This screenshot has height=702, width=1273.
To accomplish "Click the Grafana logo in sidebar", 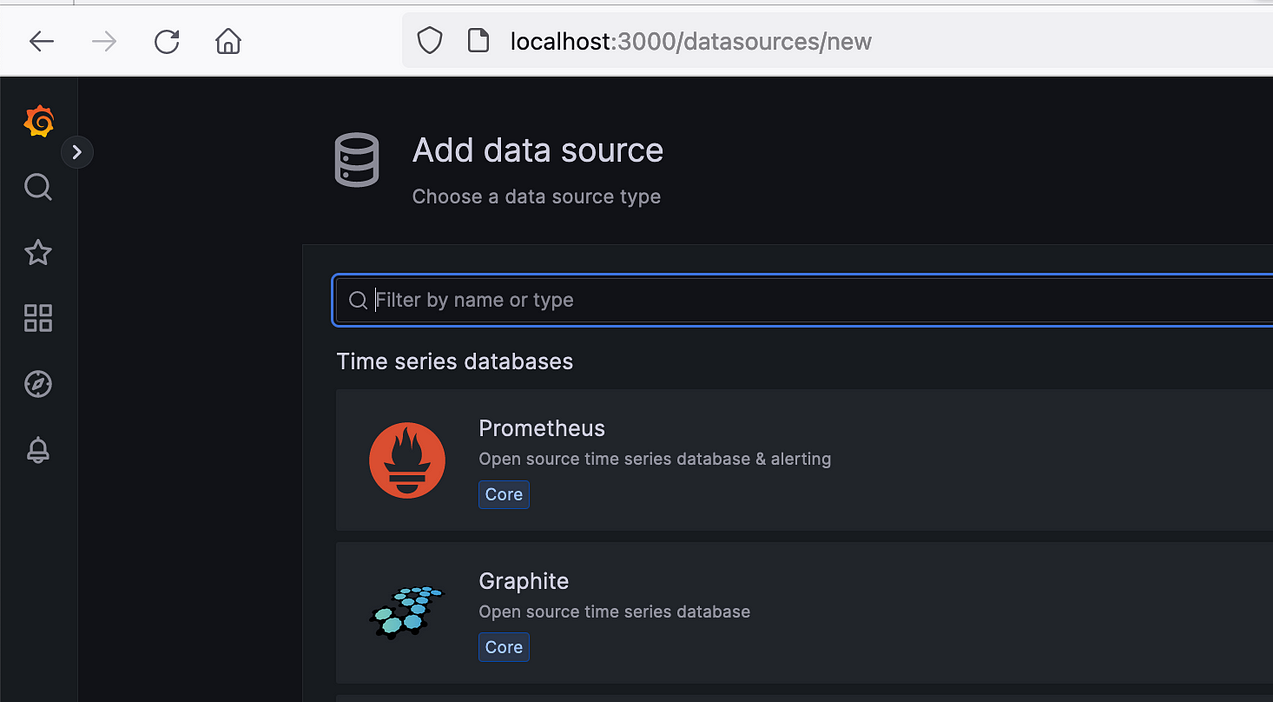I will click(39, 121).
